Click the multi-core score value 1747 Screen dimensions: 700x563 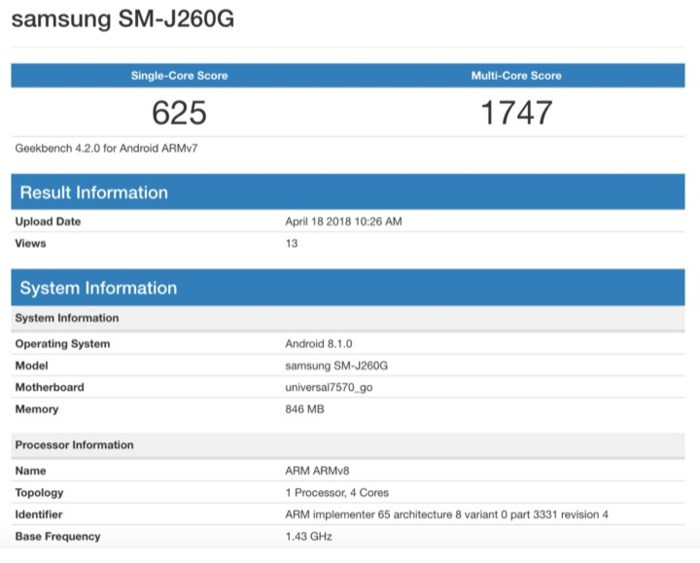pos(516,113)
